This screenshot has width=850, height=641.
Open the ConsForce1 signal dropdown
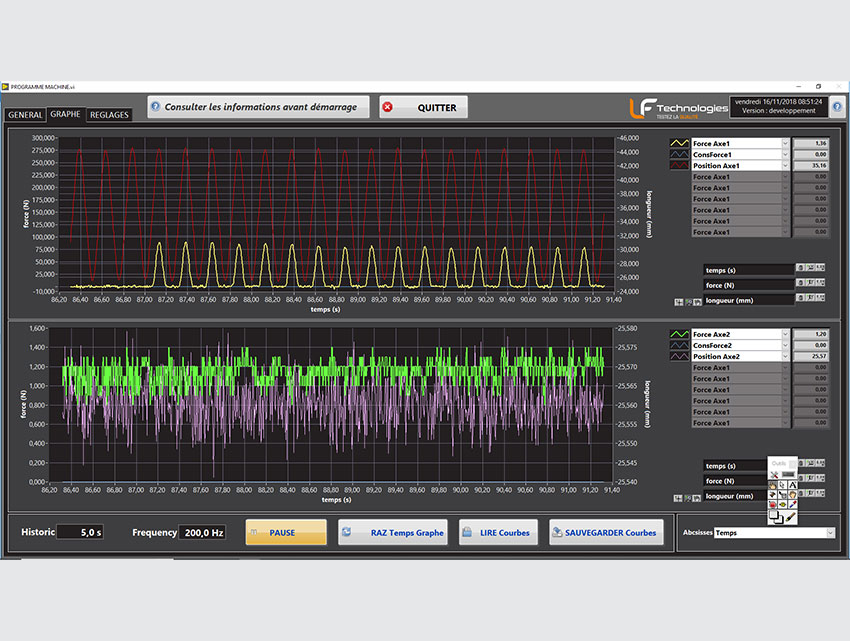pos(784,155)
